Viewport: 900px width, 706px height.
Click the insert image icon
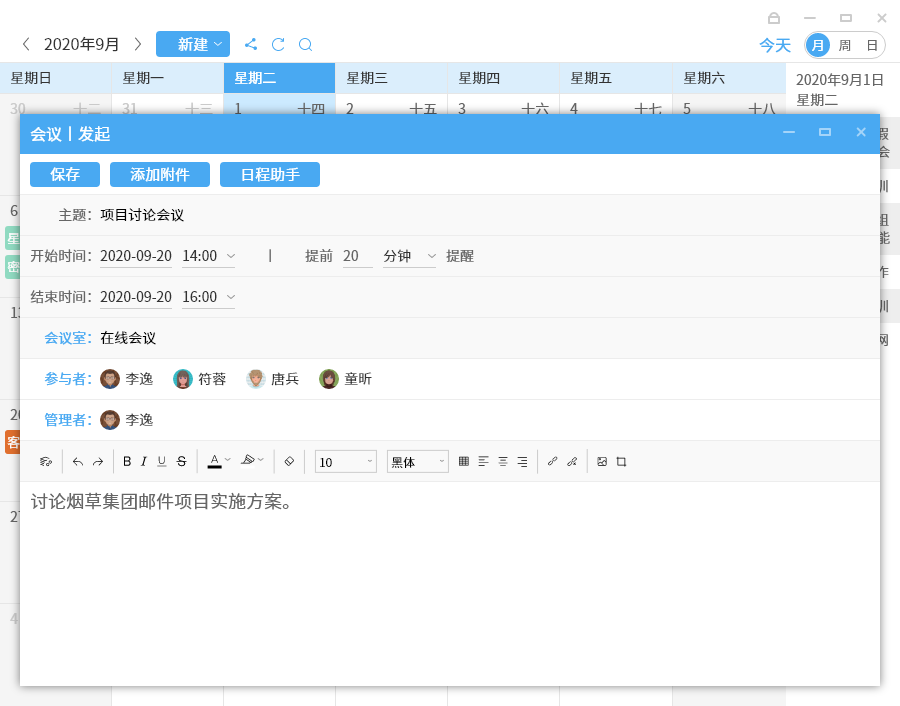pyautogui.click(x=602, y=461)
